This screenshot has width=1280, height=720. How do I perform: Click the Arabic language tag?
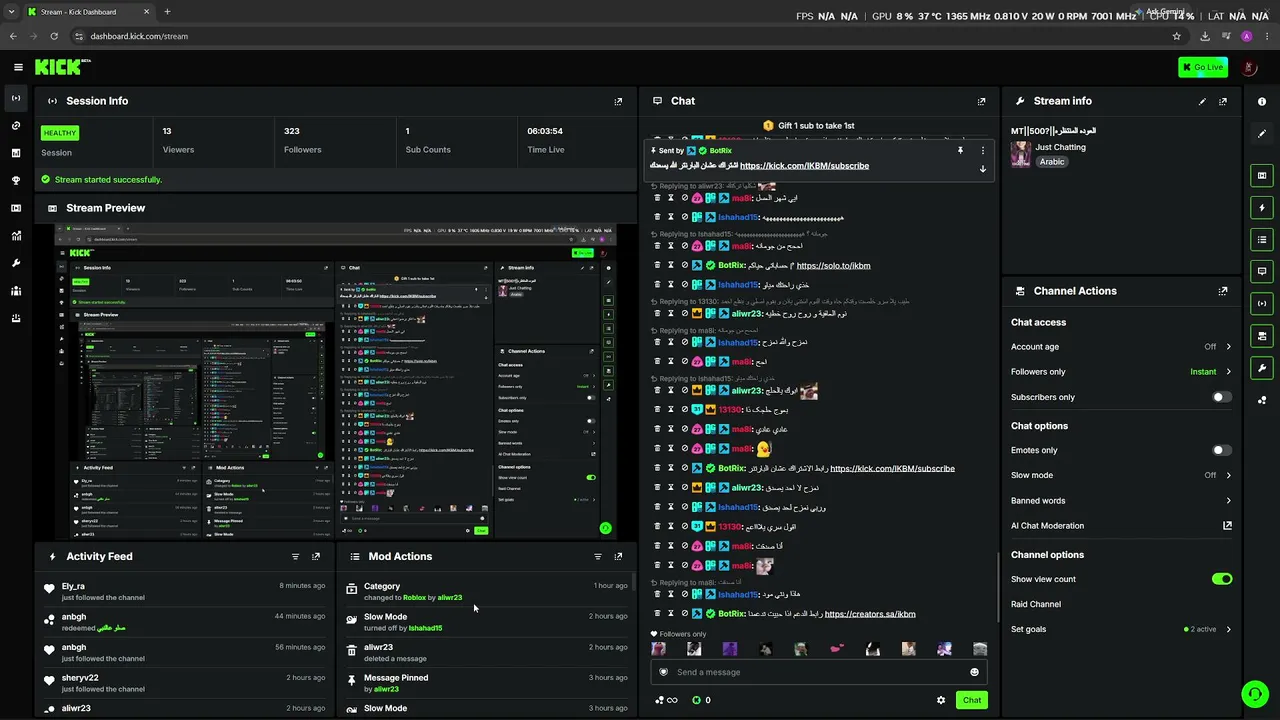[1051, 162]
